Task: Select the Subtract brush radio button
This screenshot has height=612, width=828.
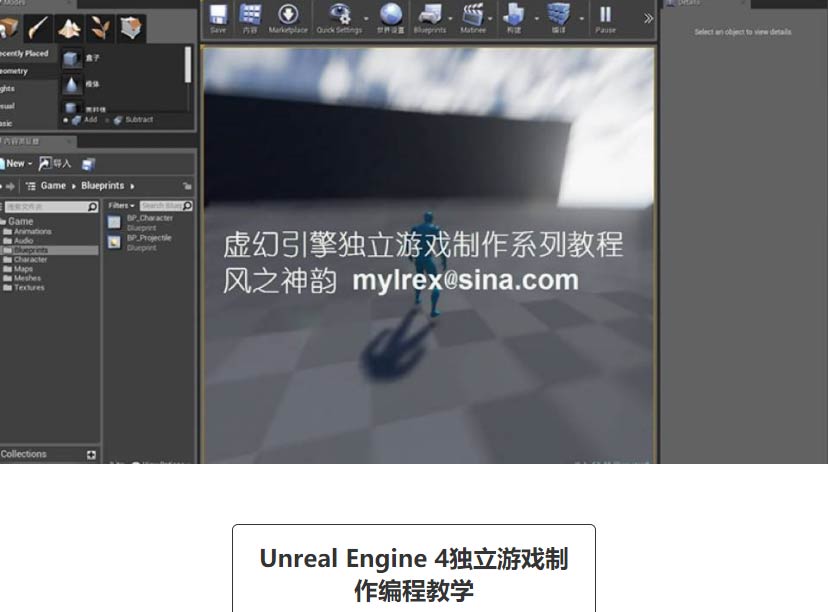Action: click(x=107, y=120)
